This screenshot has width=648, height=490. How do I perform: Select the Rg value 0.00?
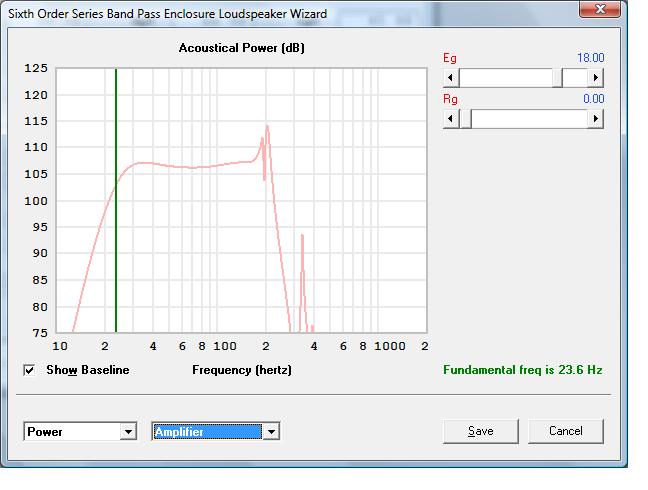click(593, 99)
